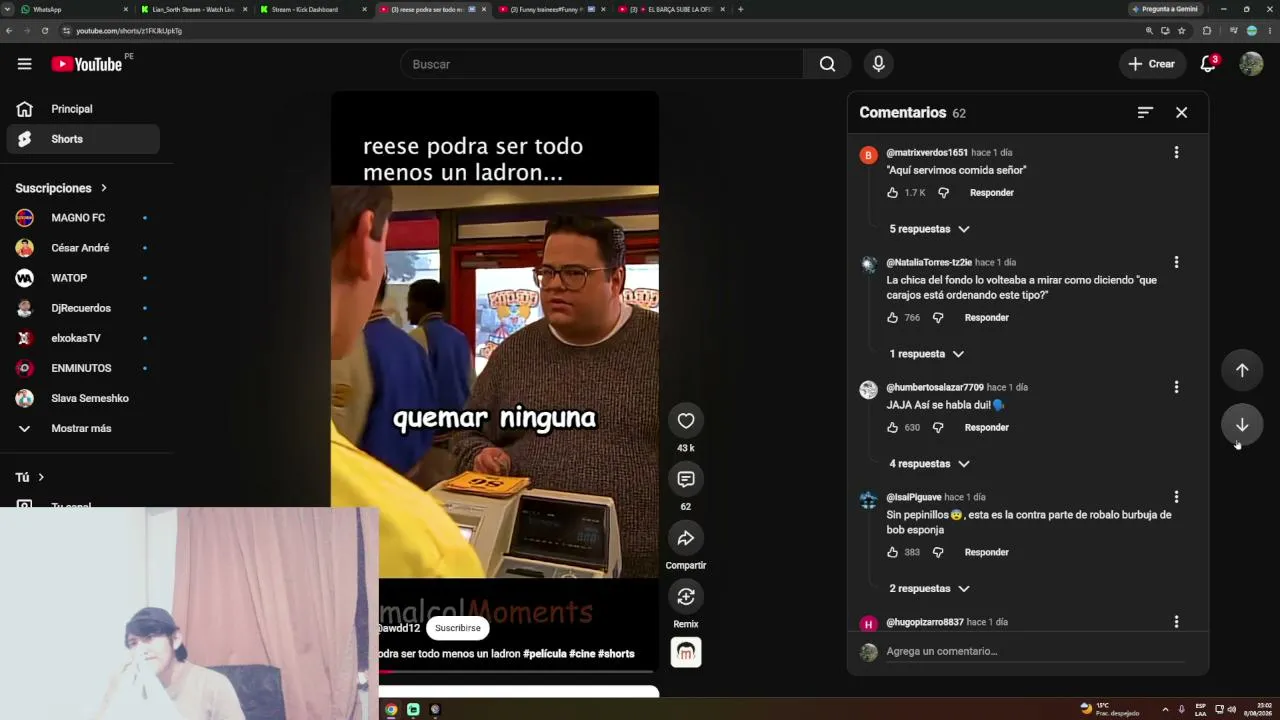Reply to @NataliaTorres-tz2ie with Responder
This screenshot has height=720, width=1280.
[x=987, y=318]
